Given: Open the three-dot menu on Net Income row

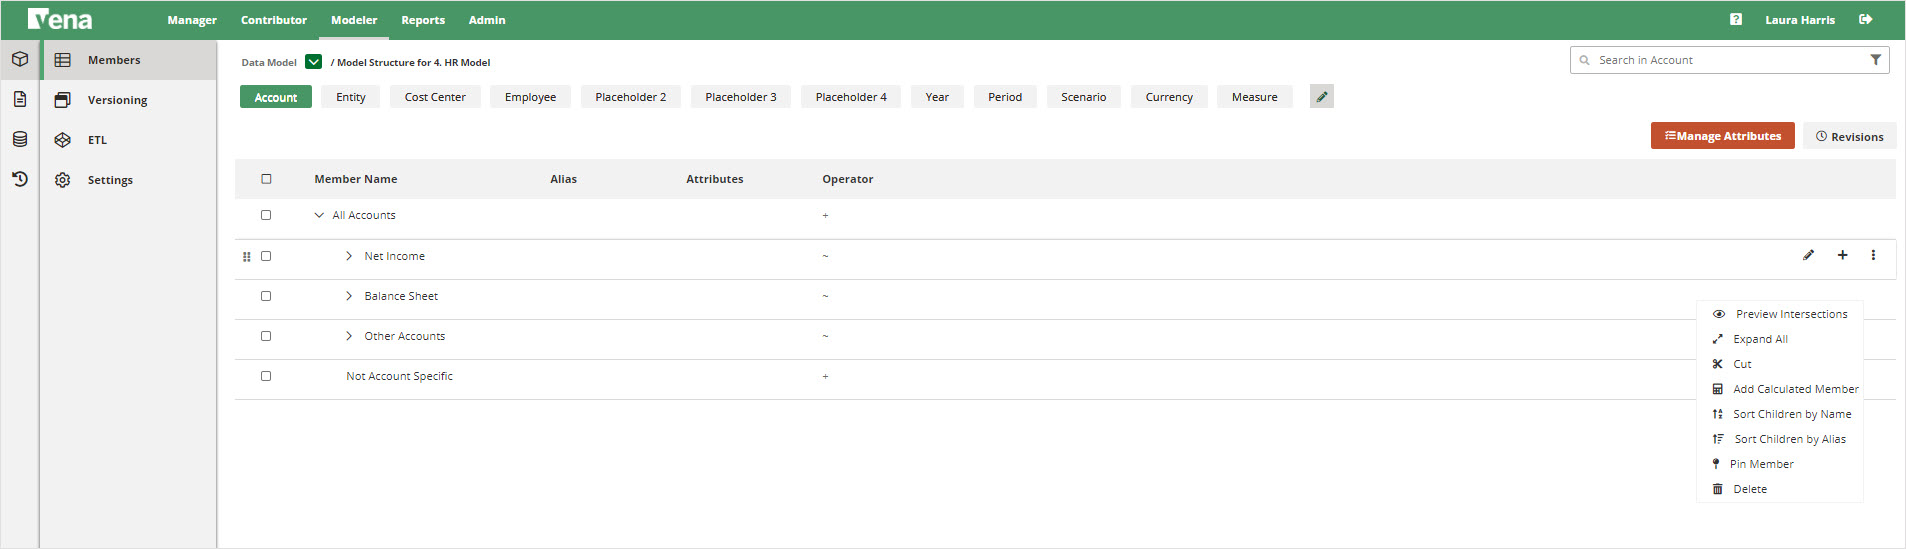Looking at the screenshot, I should [x=1873, y=255].
